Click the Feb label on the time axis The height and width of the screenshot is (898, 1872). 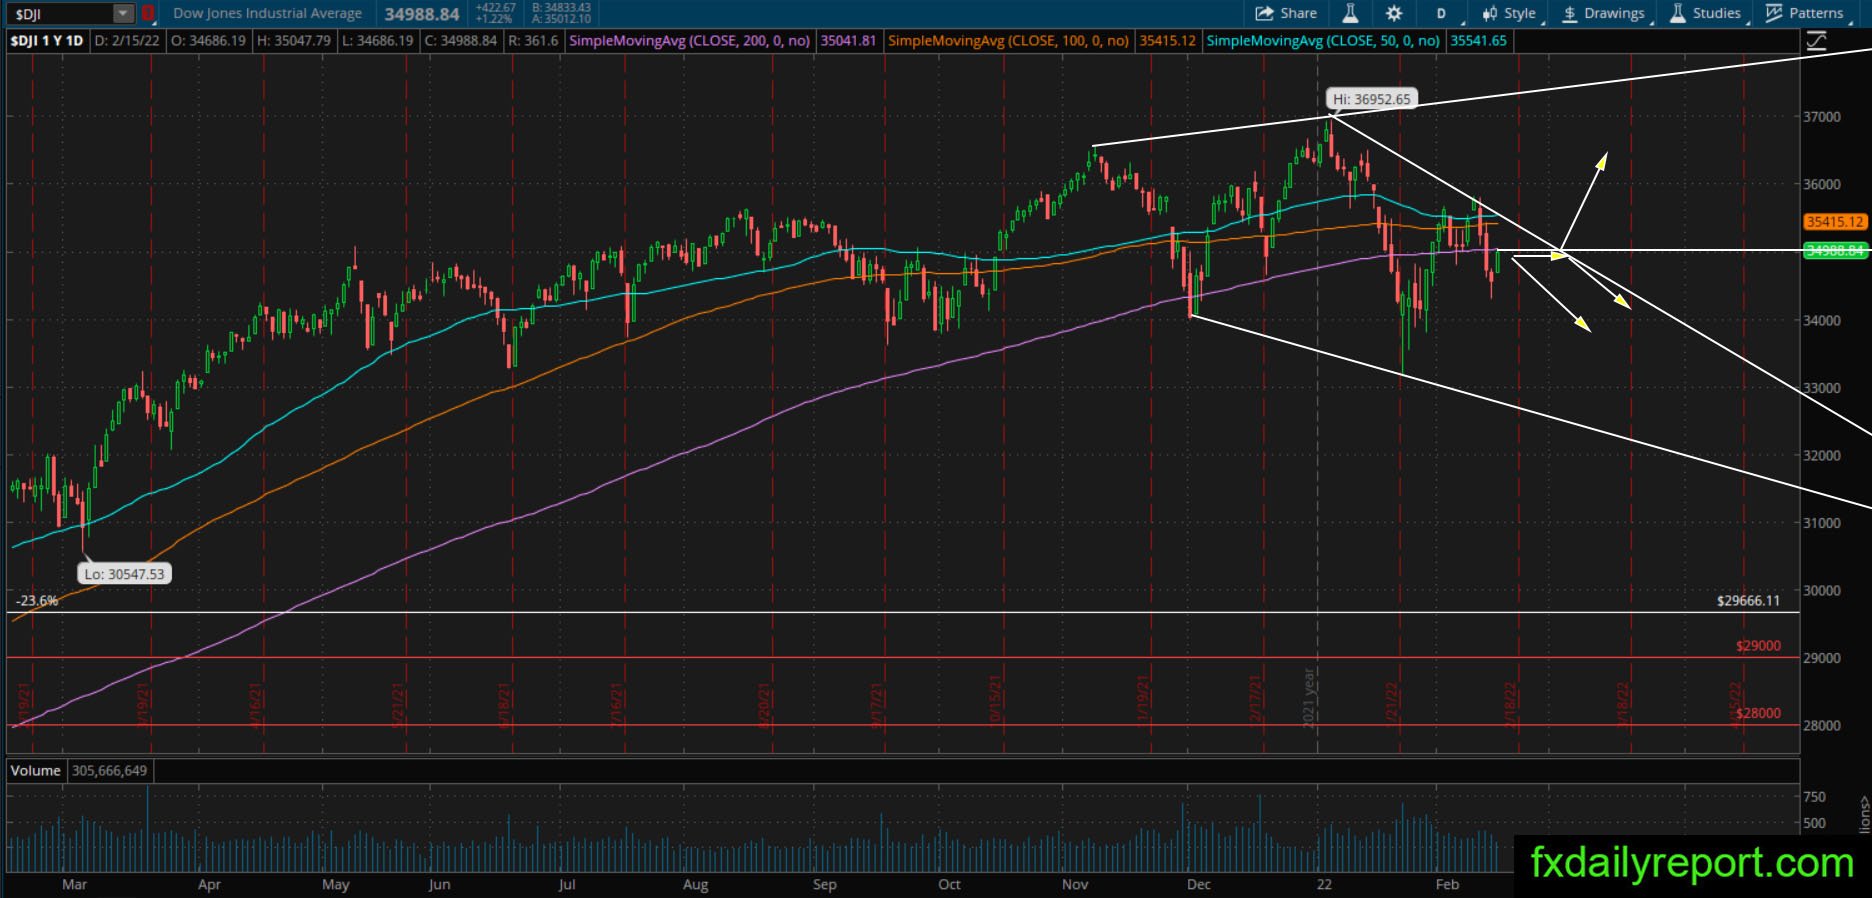point(1447,885)
